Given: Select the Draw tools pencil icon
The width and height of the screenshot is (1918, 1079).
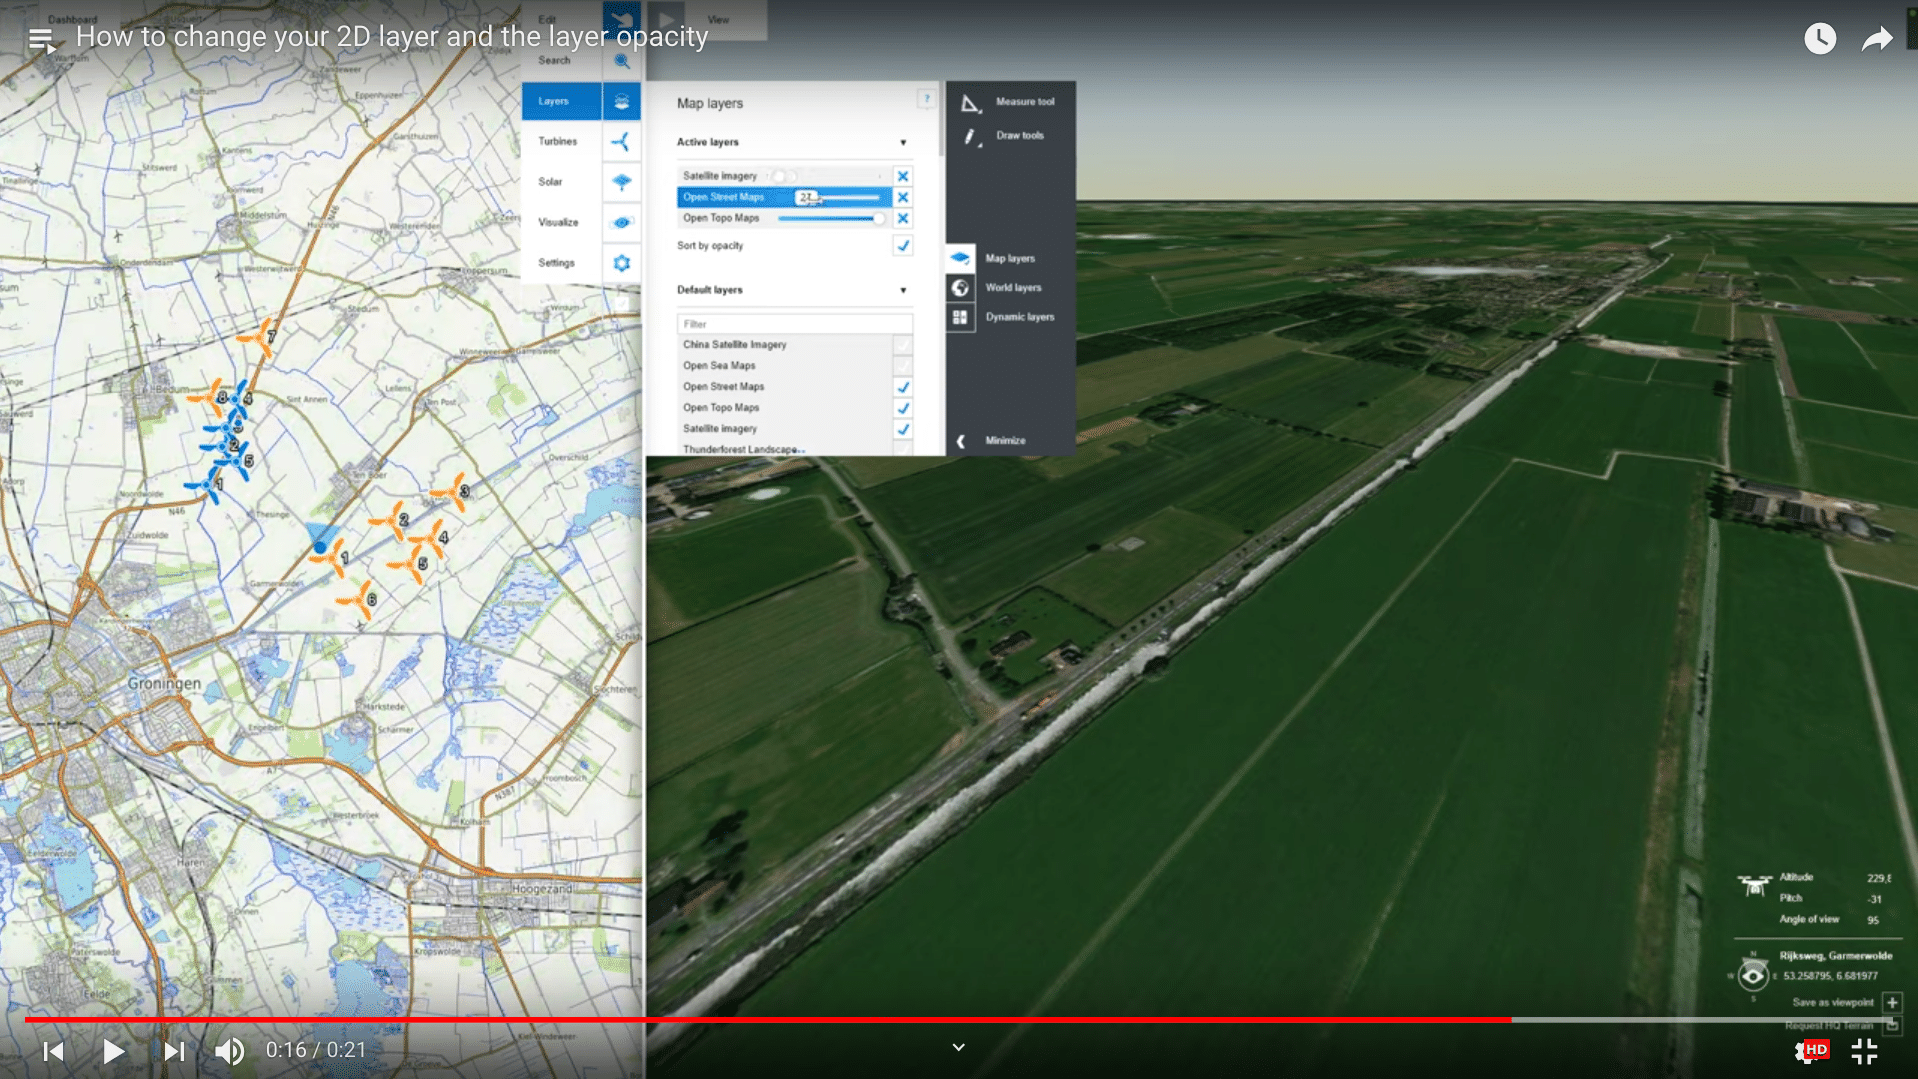Looking at the screenshot, I should [970, 137].
